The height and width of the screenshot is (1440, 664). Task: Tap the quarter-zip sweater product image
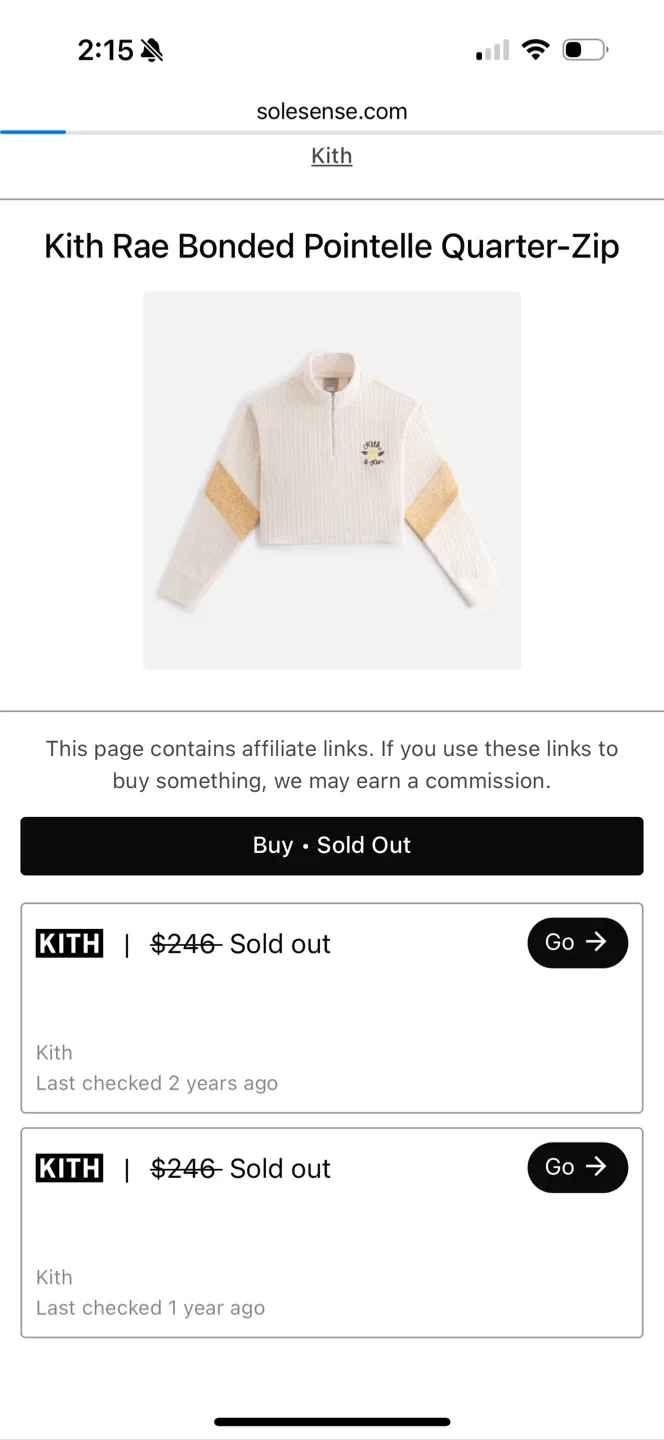[x=331, y=480]
